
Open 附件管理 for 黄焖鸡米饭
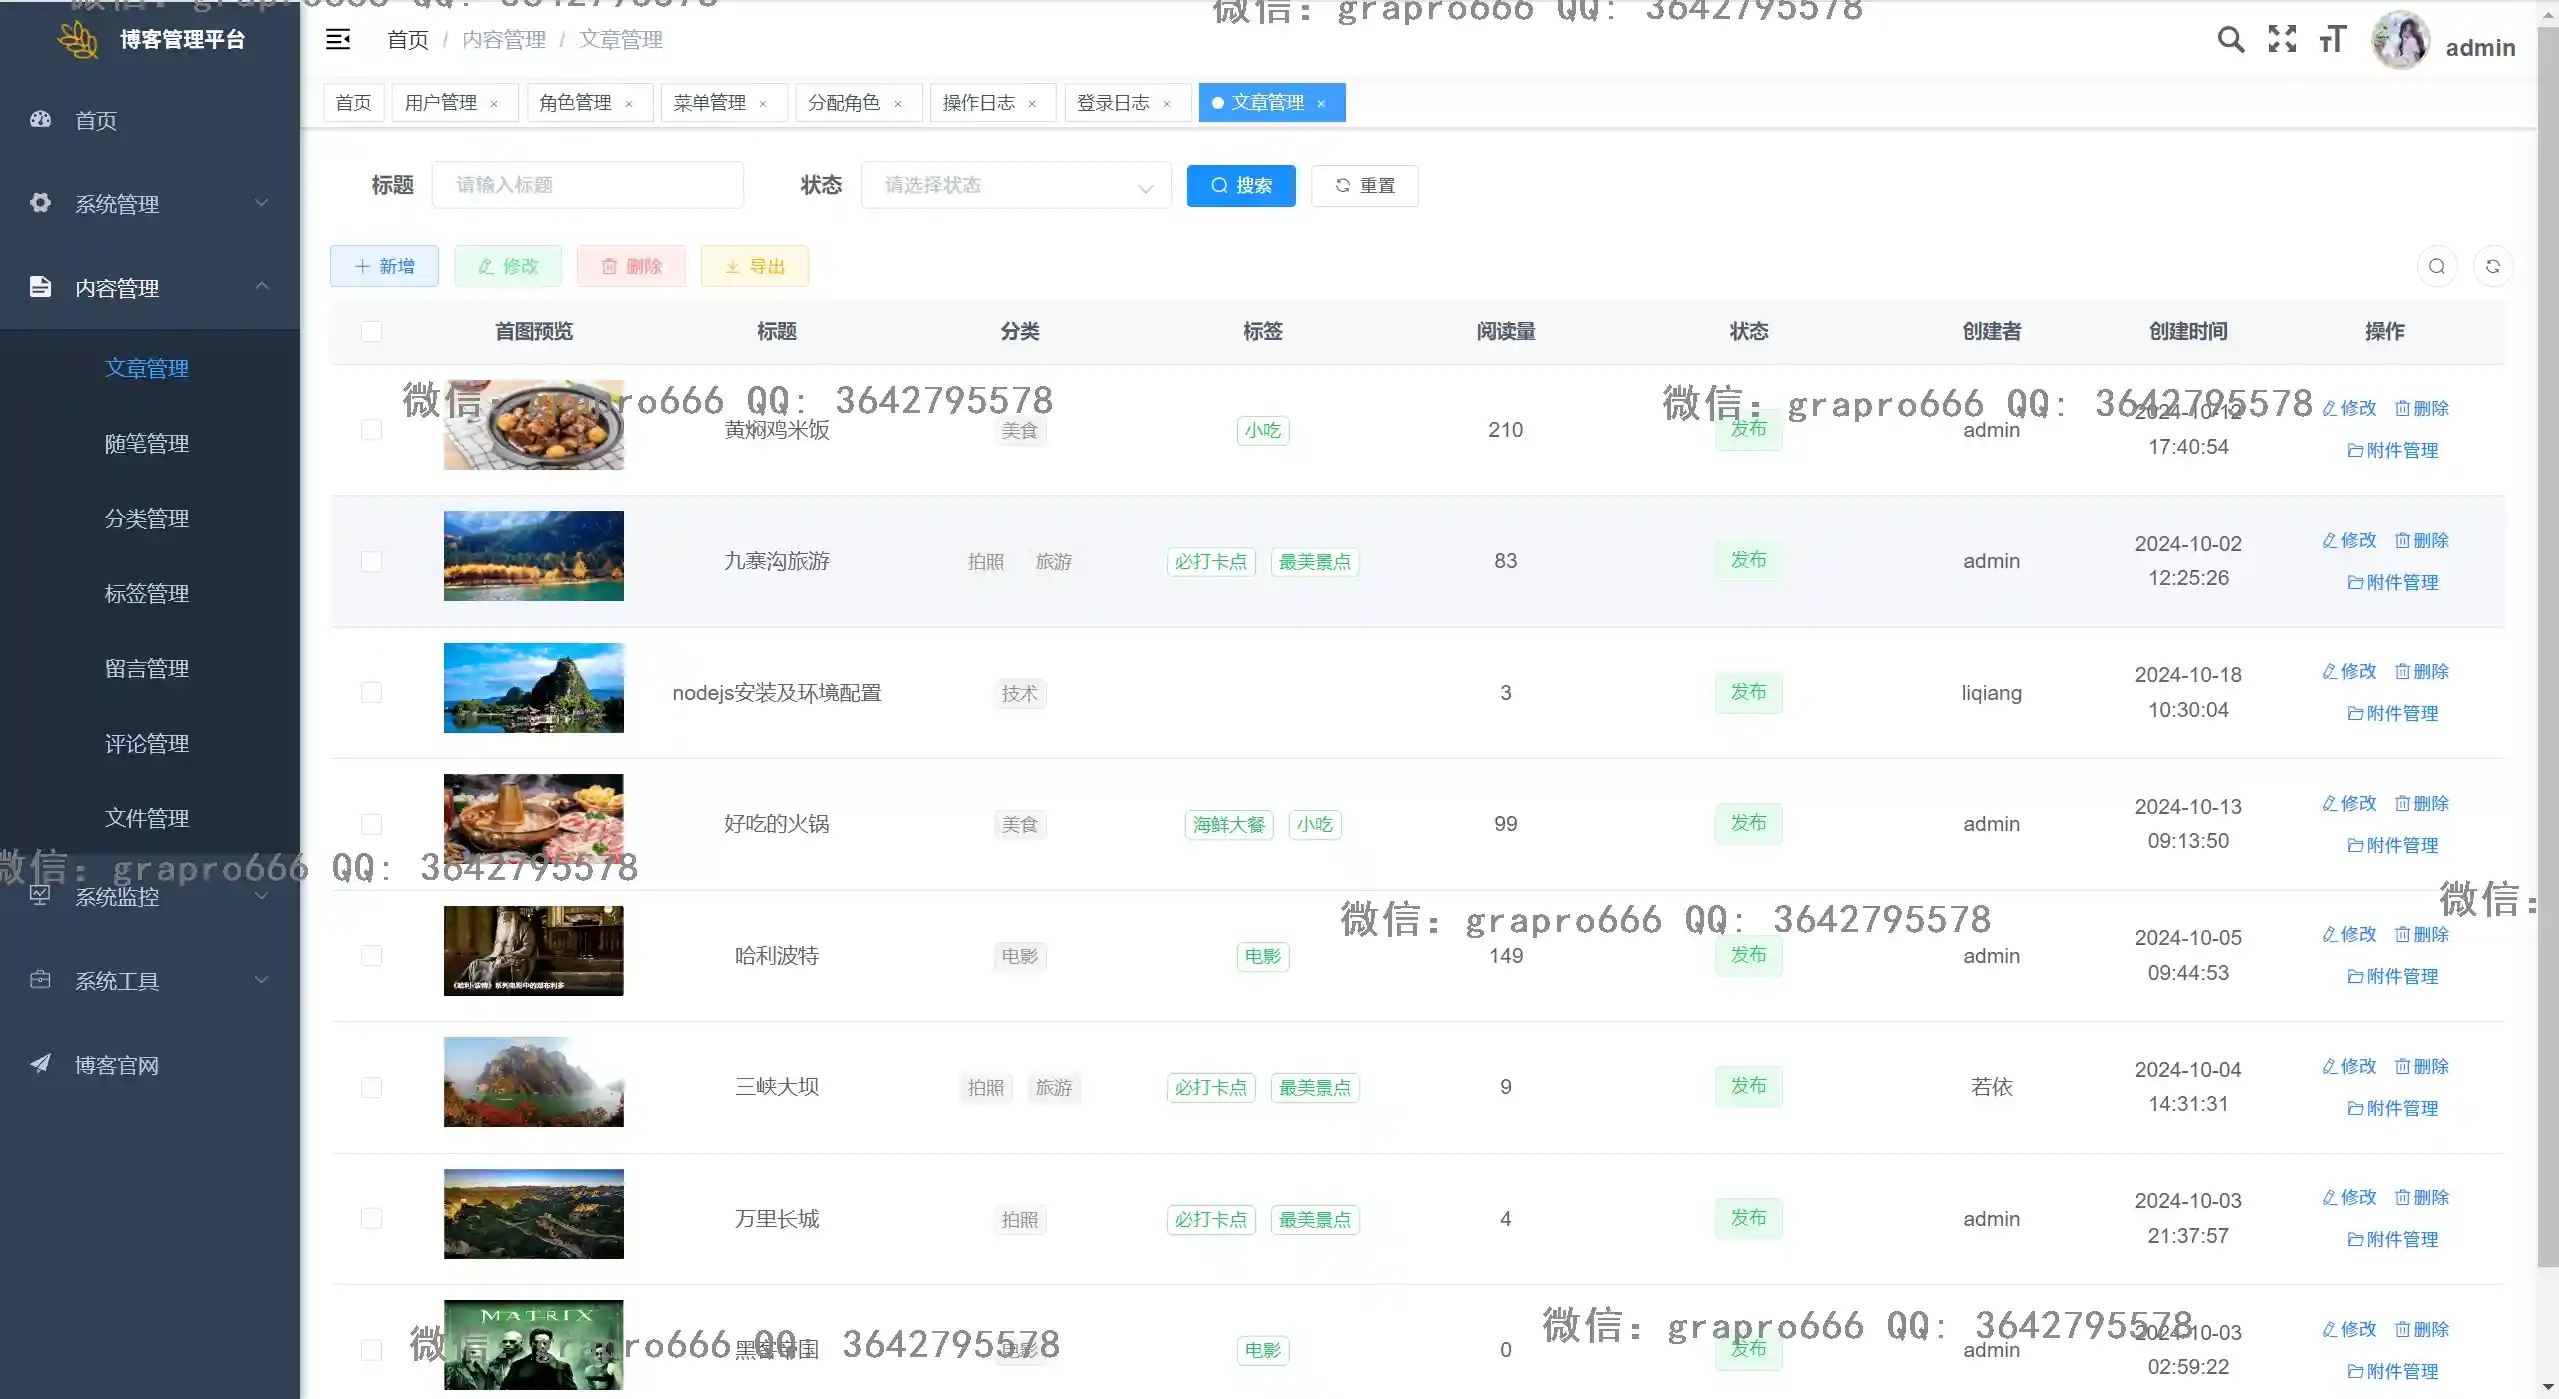click(x=2392, y=450)
